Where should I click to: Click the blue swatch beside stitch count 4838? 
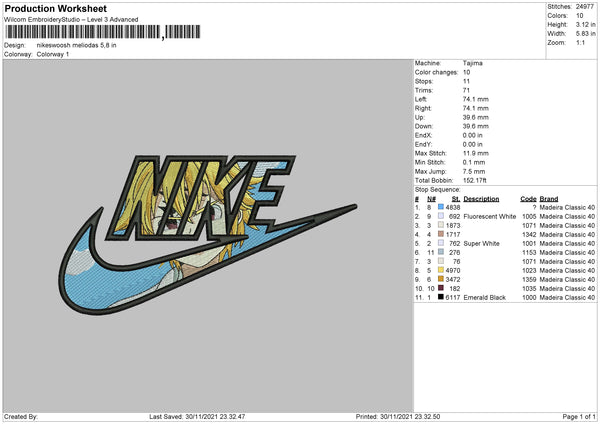point(441,207)
